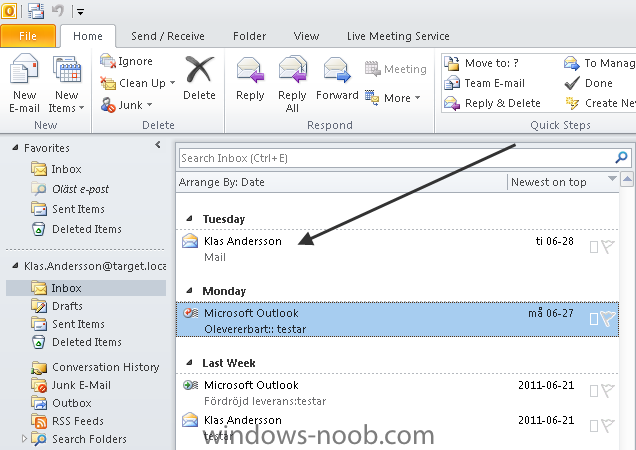The height and width of the screenshot is (450, 636).
Task: Collapse the Monday message group
Action: [189, 291]
